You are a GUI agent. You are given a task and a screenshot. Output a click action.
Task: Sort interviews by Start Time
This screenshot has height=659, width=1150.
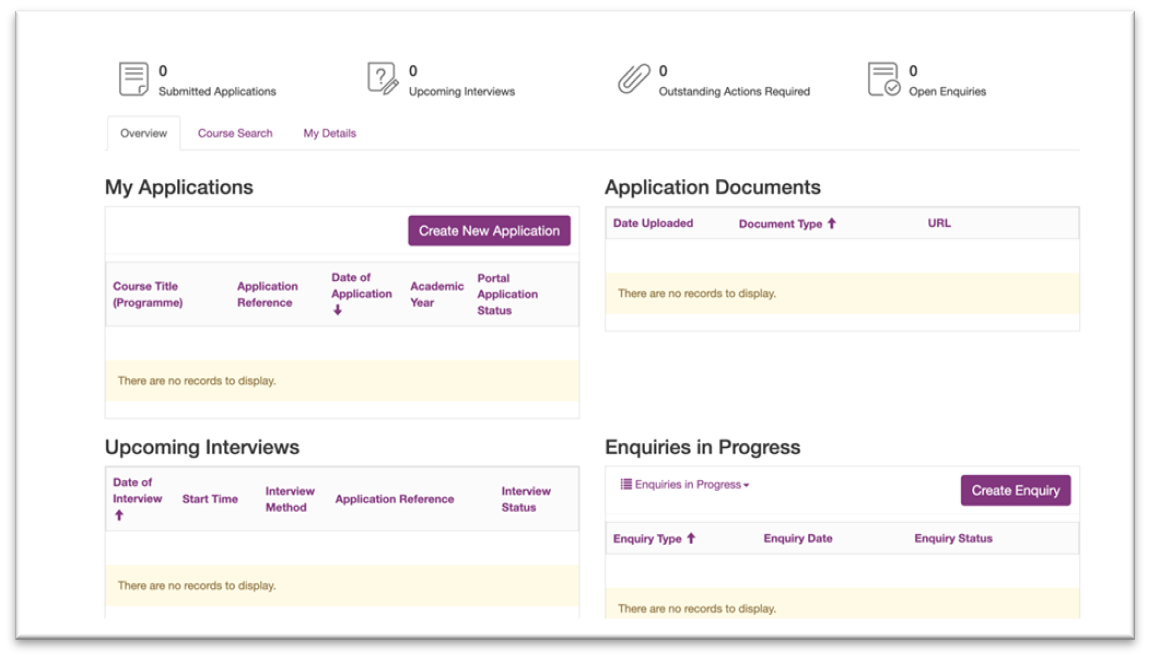210,499
